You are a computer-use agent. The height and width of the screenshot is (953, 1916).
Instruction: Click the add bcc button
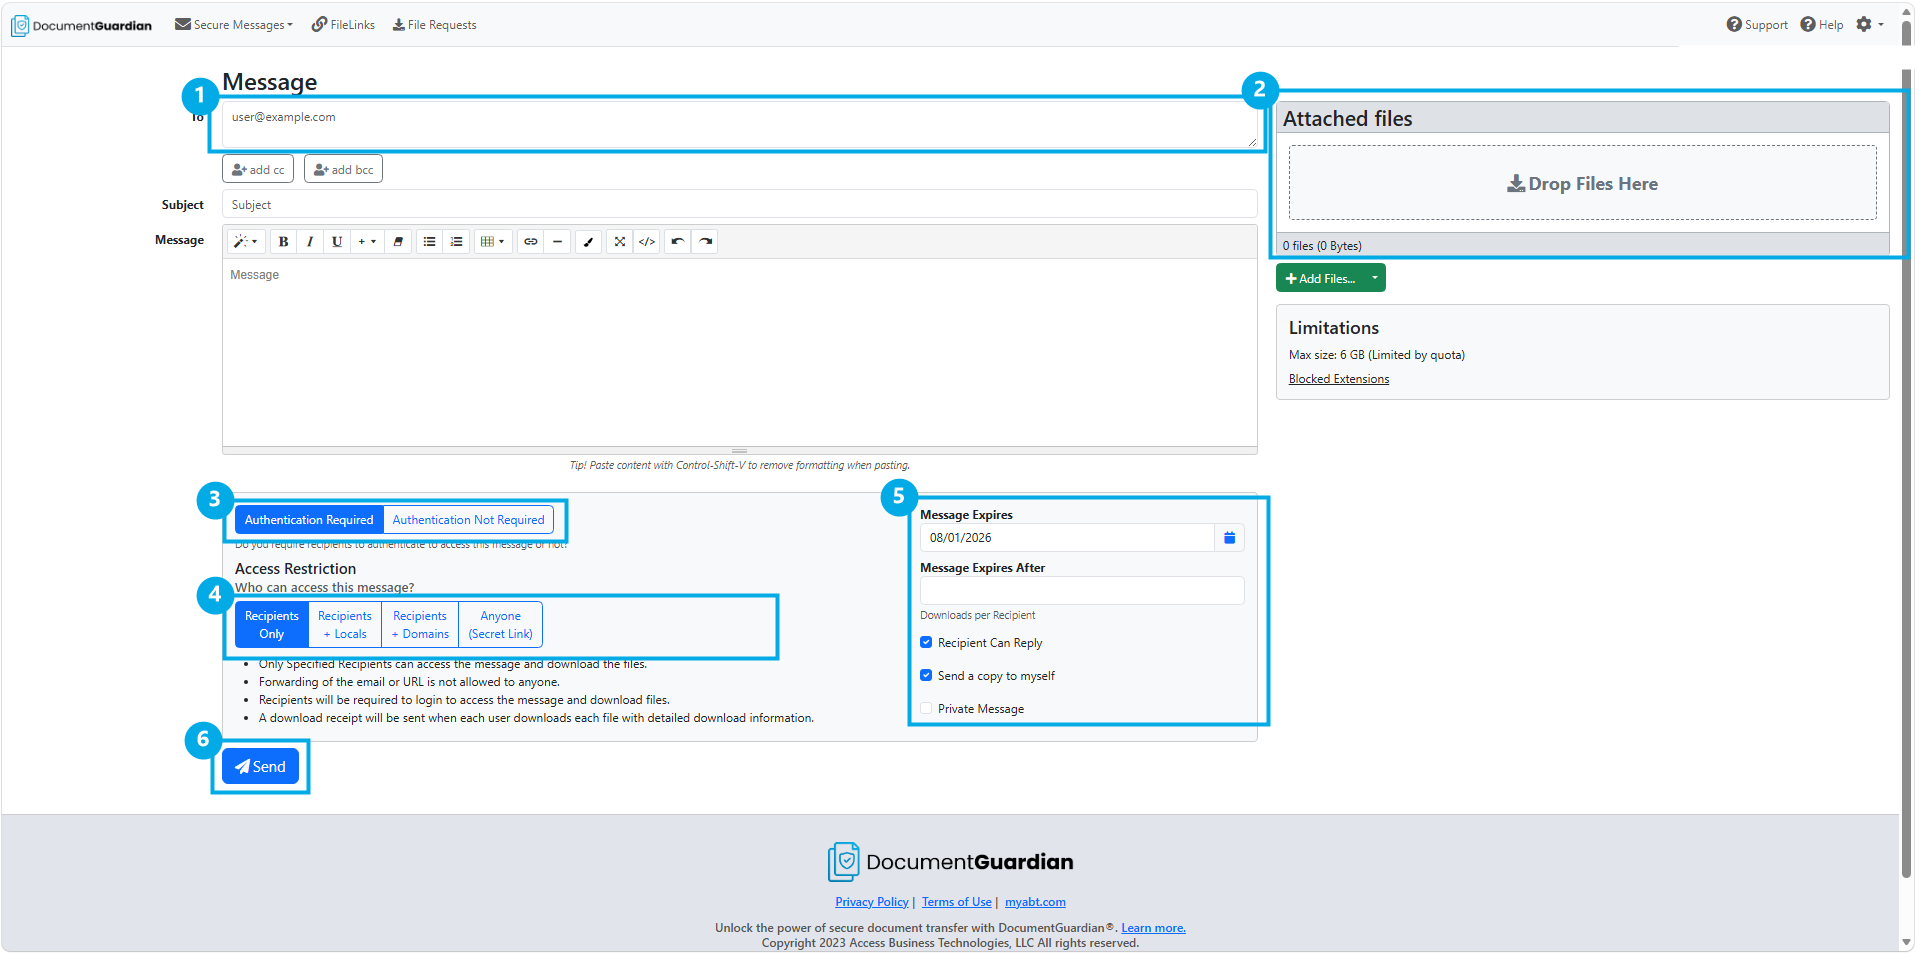[x=343, y=169]
